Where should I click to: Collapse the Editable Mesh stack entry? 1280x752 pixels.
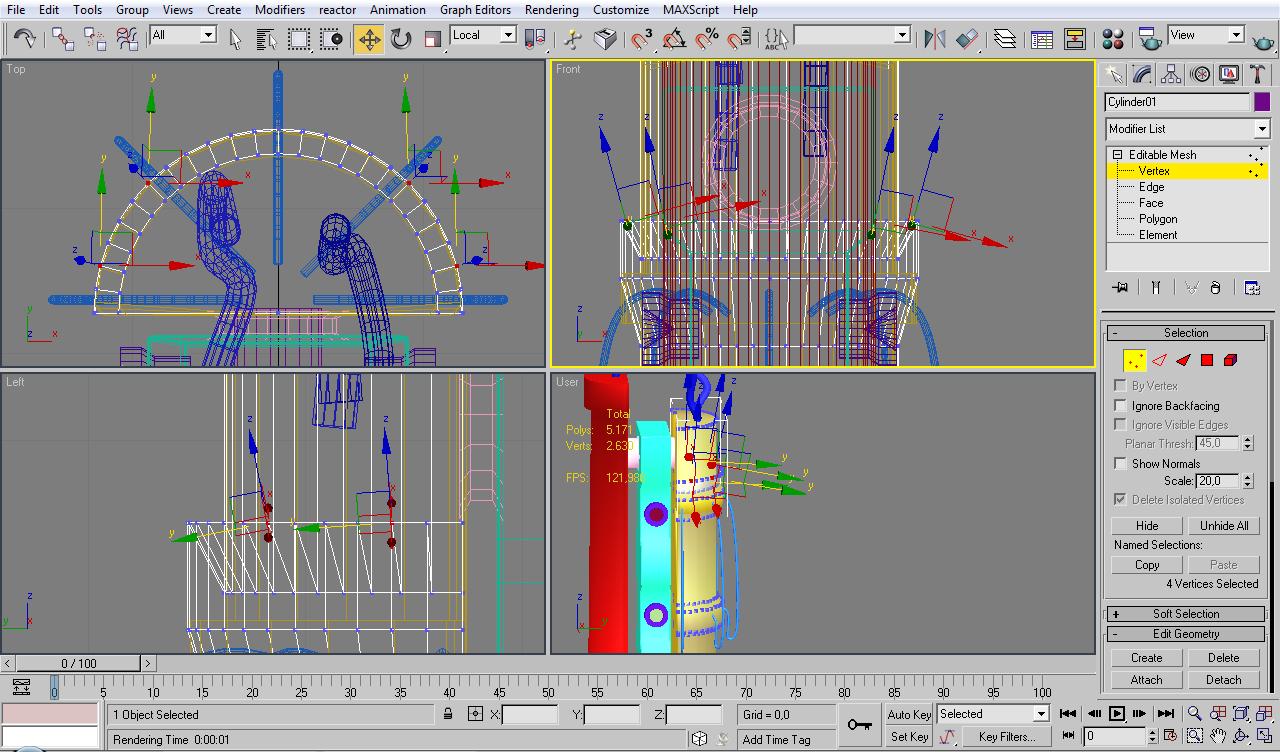tap(1117, 155)
